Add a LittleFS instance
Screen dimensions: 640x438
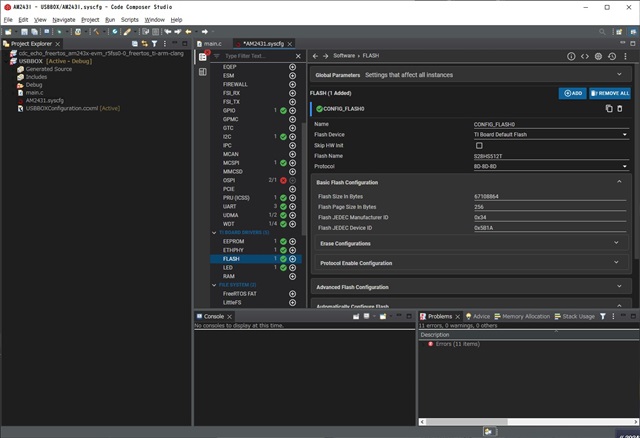[x=292, y=302]
